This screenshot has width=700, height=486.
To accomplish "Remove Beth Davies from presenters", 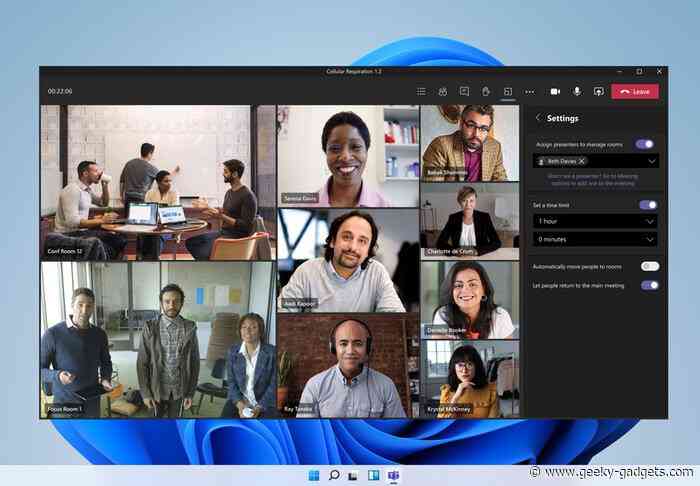I will (x=582, y=161).
